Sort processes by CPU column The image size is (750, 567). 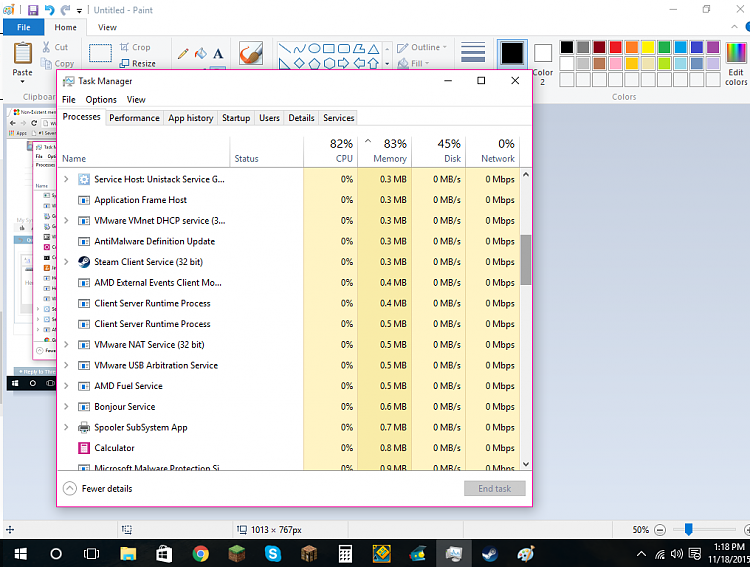coord(331,151)
